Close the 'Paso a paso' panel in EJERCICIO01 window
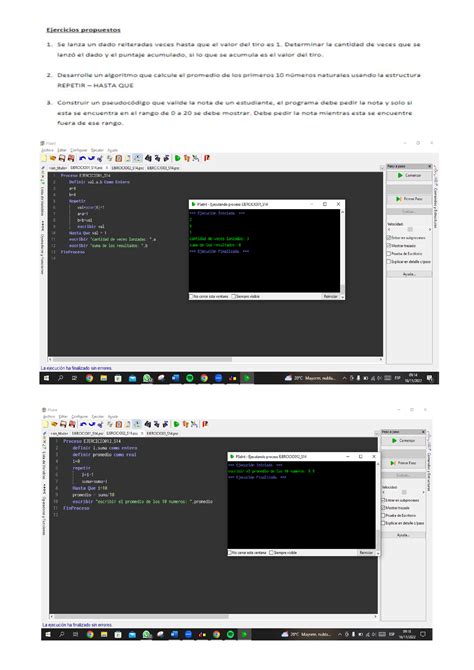474x670 pixels. coord(430,166)
